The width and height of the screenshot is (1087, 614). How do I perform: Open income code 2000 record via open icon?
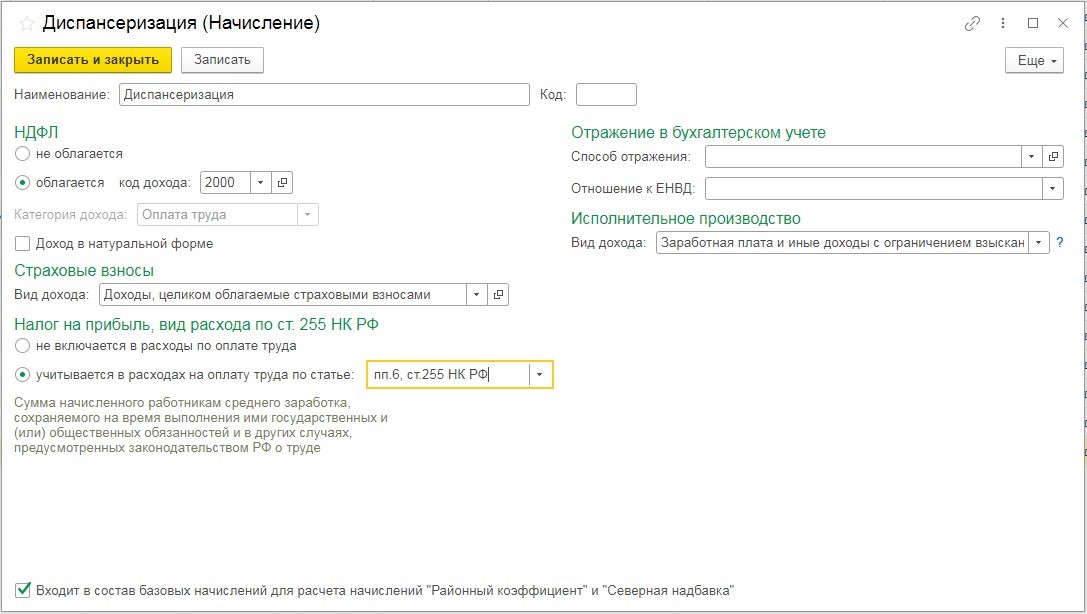point(282,182)
